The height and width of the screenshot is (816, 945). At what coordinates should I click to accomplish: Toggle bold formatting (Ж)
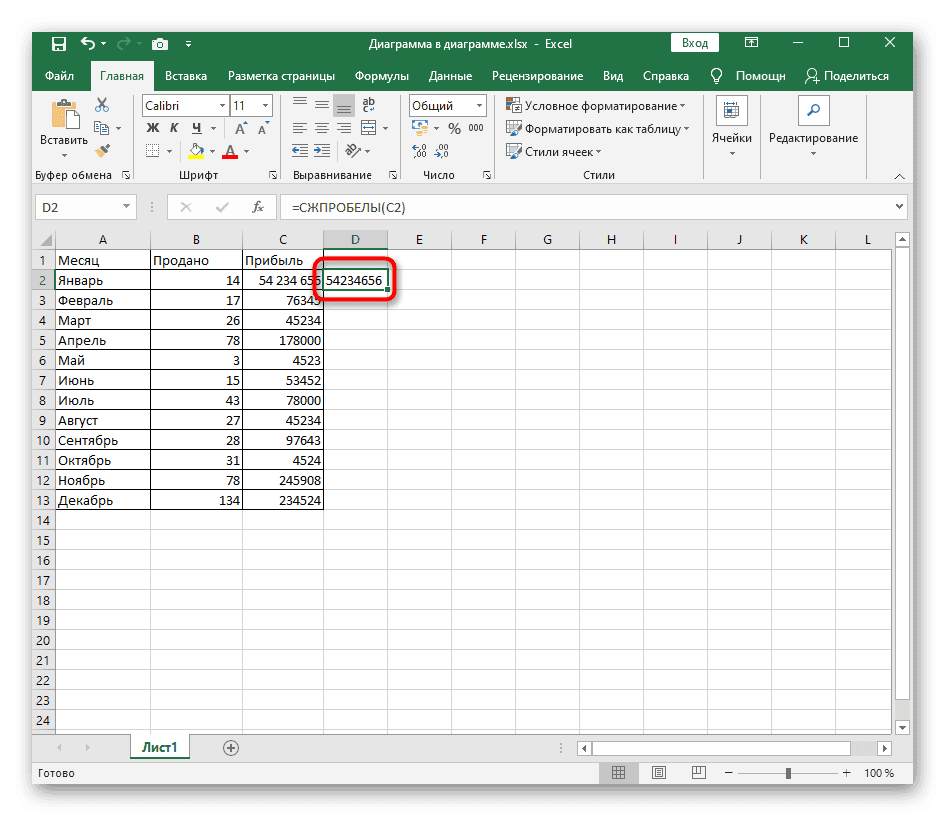(153, 128)
